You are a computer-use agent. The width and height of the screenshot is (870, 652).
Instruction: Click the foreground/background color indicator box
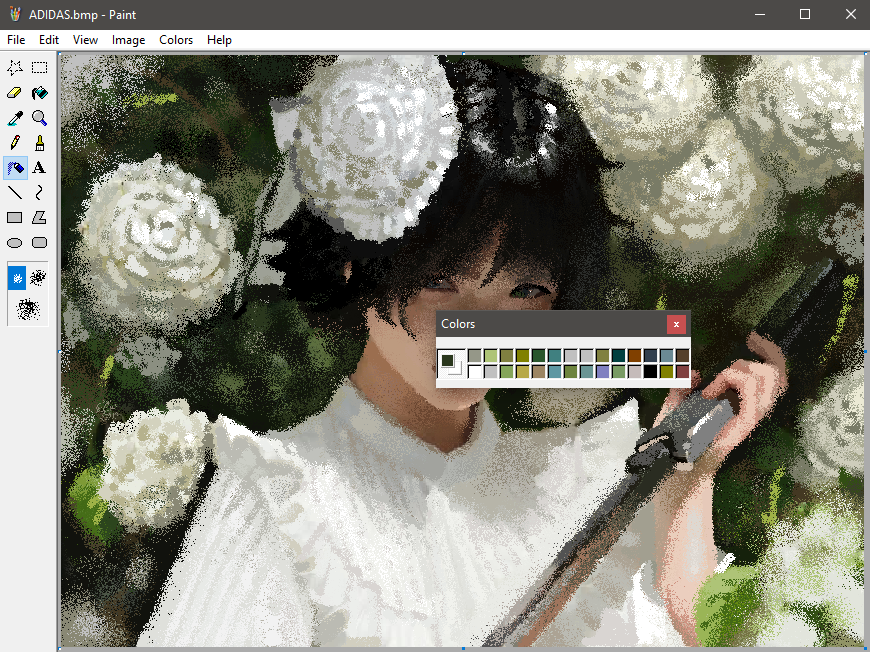tap(452, 364)
